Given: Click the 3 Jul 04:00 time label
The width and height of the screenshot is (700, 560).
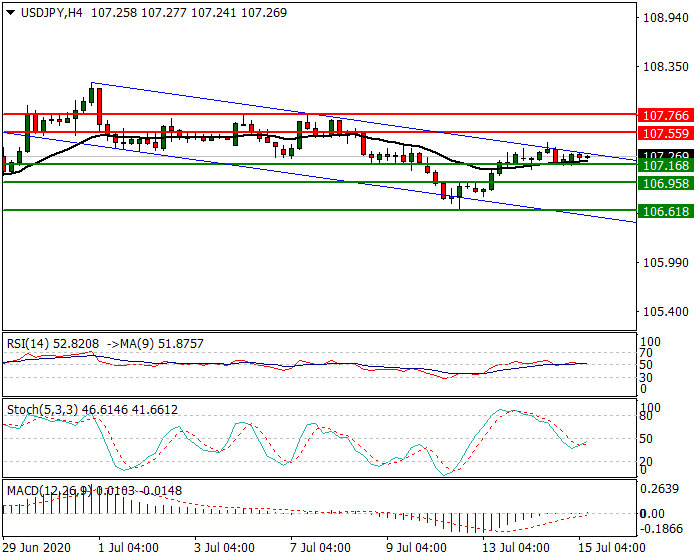Looking at the screenshot, I should tap(224, 548).
